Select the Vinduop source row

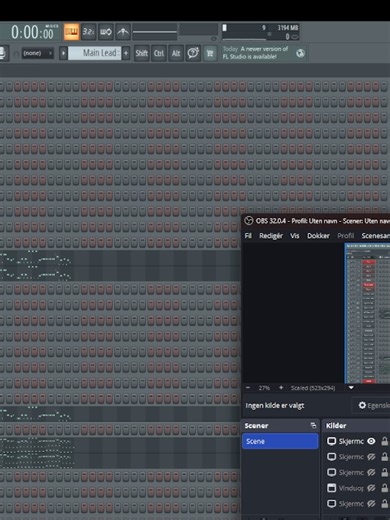[357, 488]
